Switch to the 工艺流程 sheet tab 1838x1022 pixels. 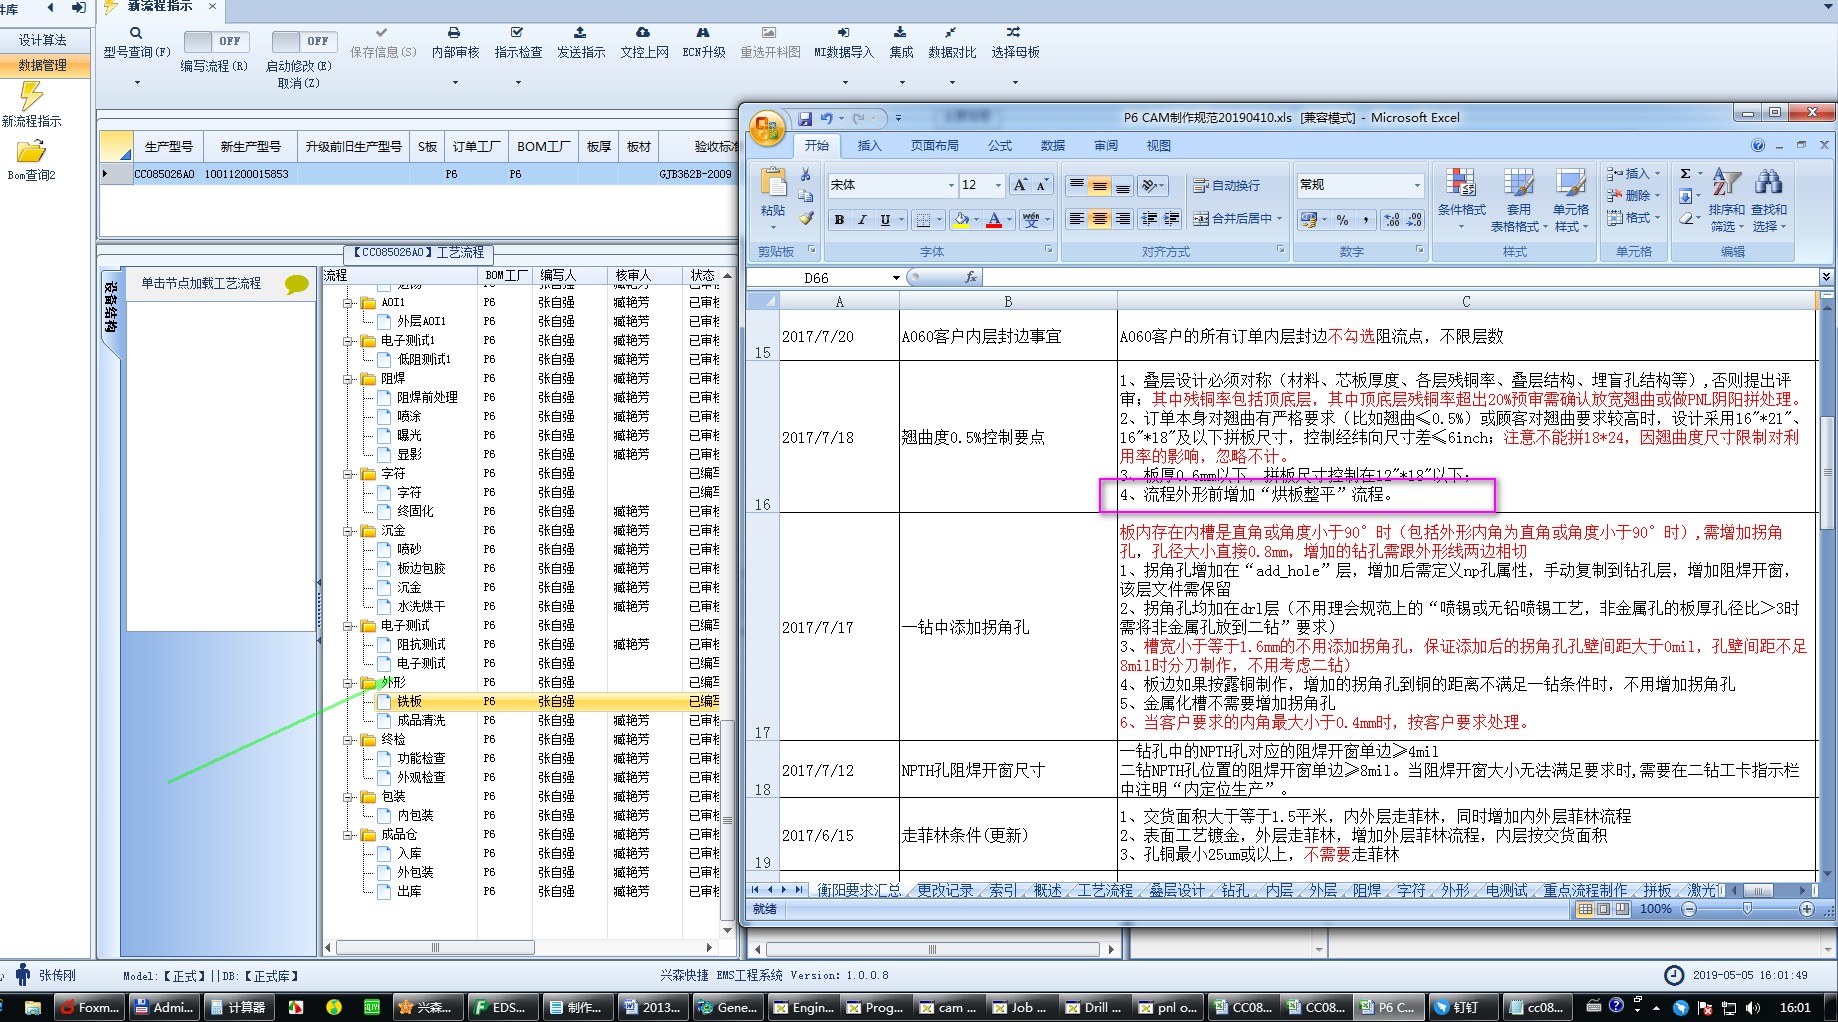[1105, 891]
